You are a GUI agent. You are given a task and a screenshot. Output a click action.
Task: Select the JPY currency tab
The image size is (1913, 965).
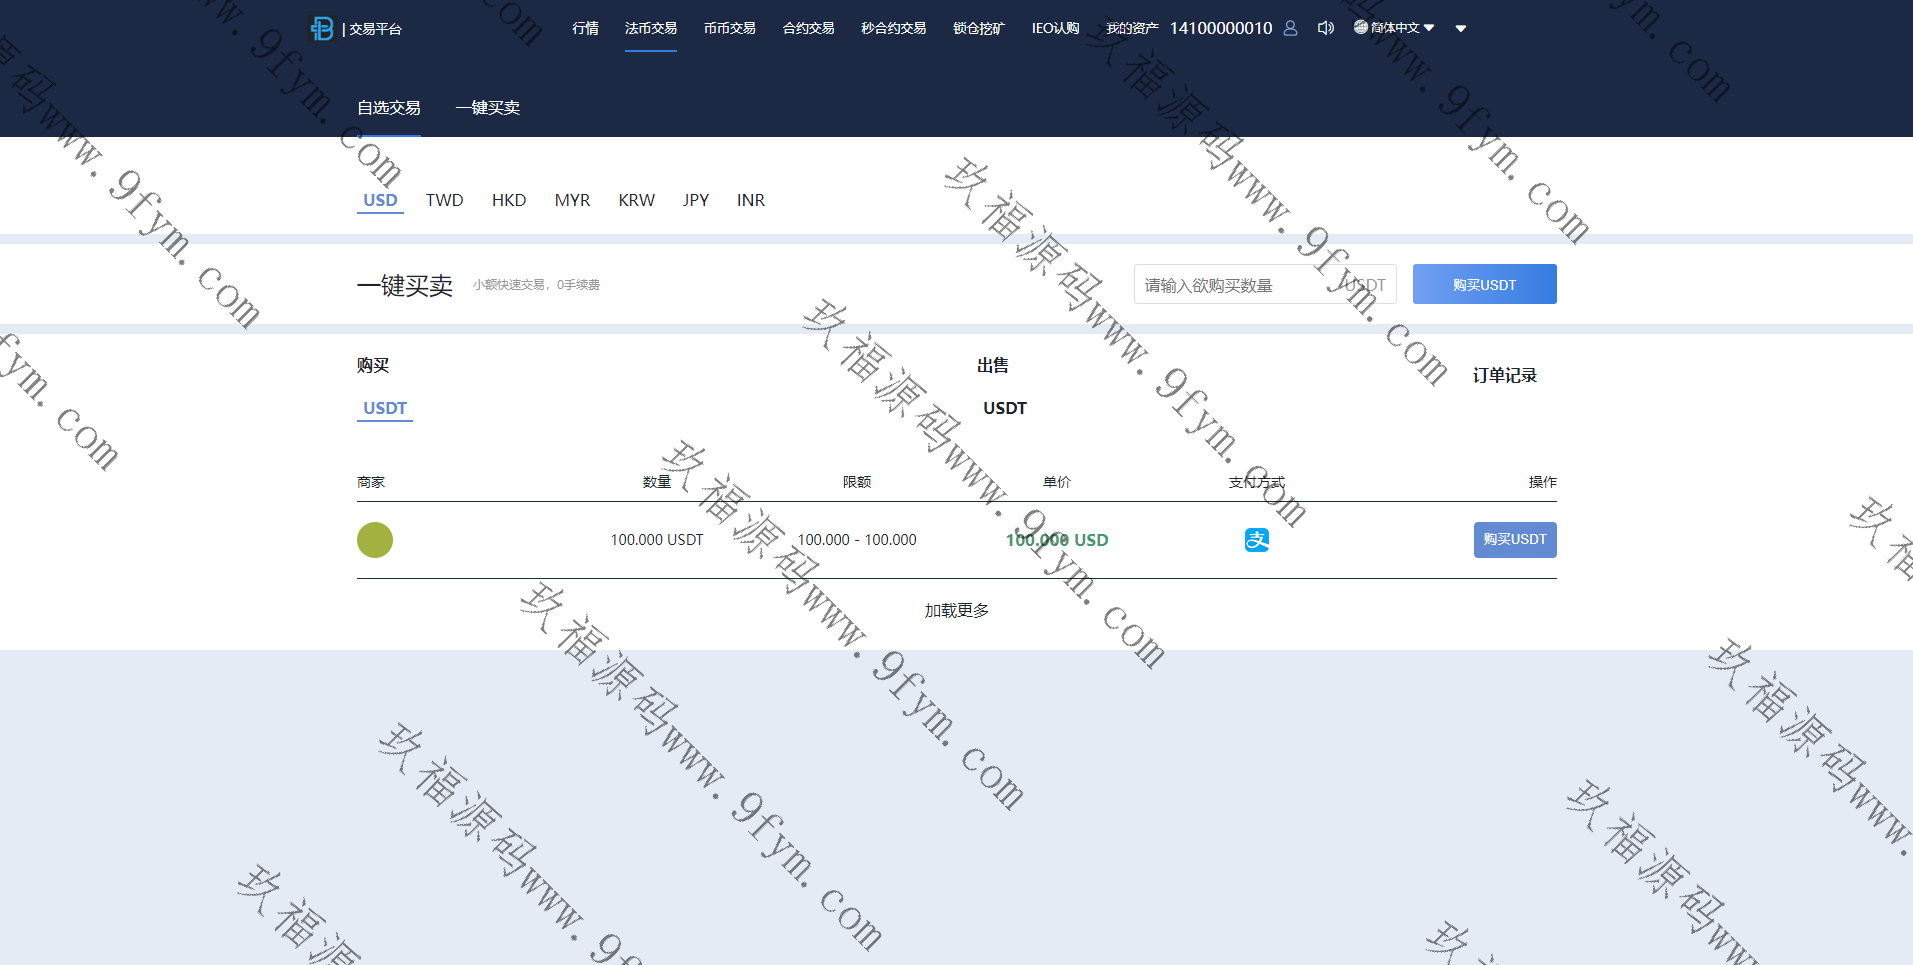pyautogui.click(x=695, y=200)
